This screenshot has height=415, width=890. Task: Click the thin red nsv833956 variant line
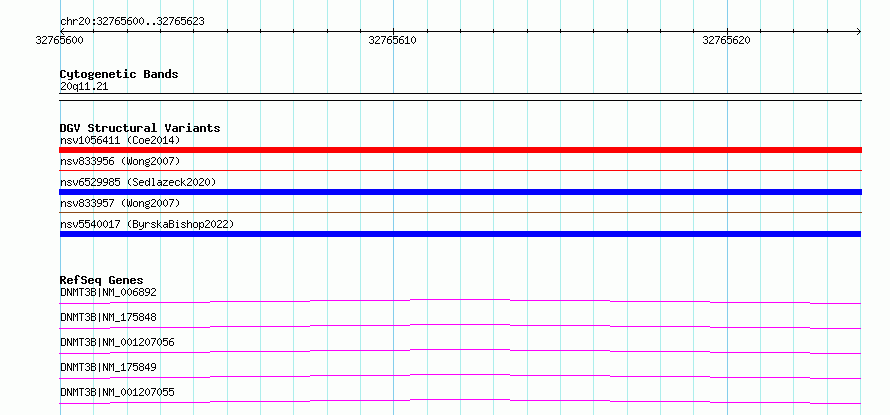[460, 170]
